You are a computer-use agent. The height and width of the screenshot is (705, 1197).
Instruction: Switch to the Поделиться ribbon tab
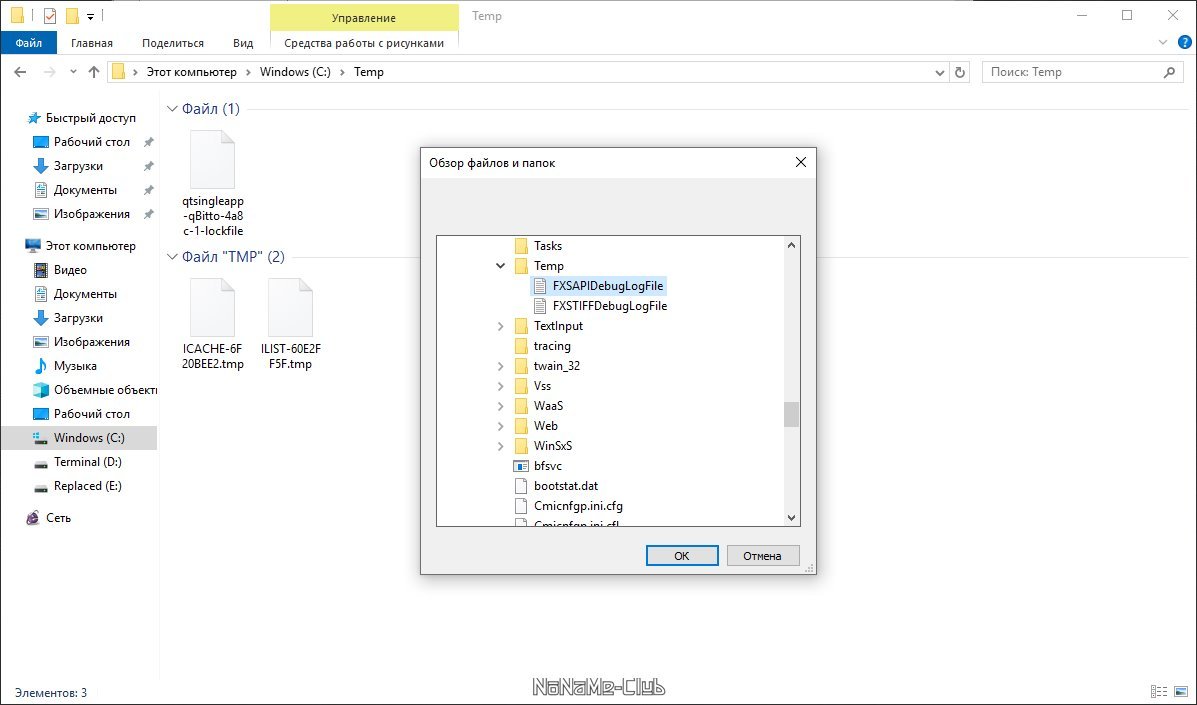tap(173, 43)
